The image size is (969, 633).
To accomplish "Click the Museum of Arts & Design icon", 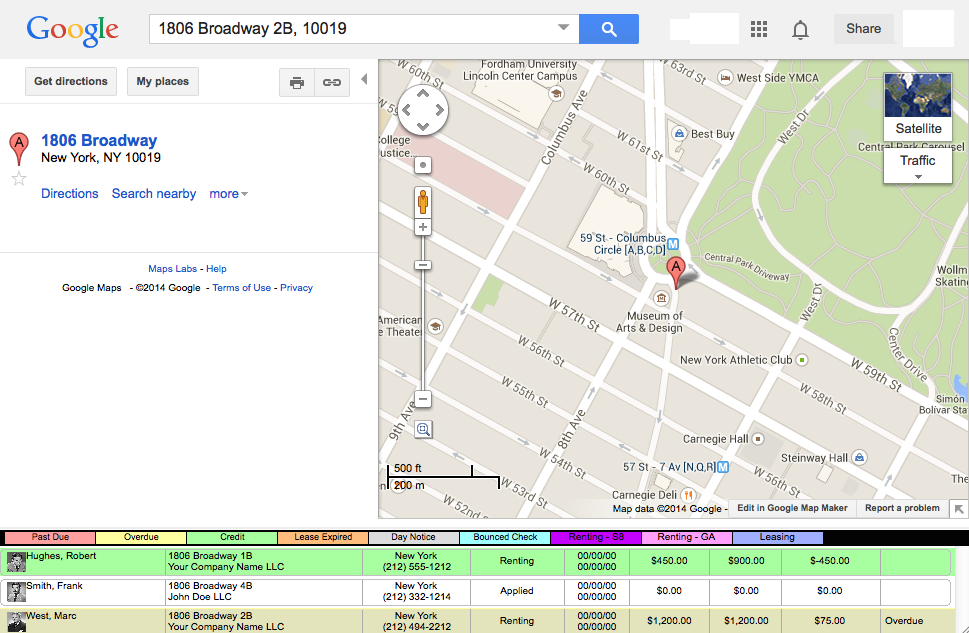I will 661,299.
